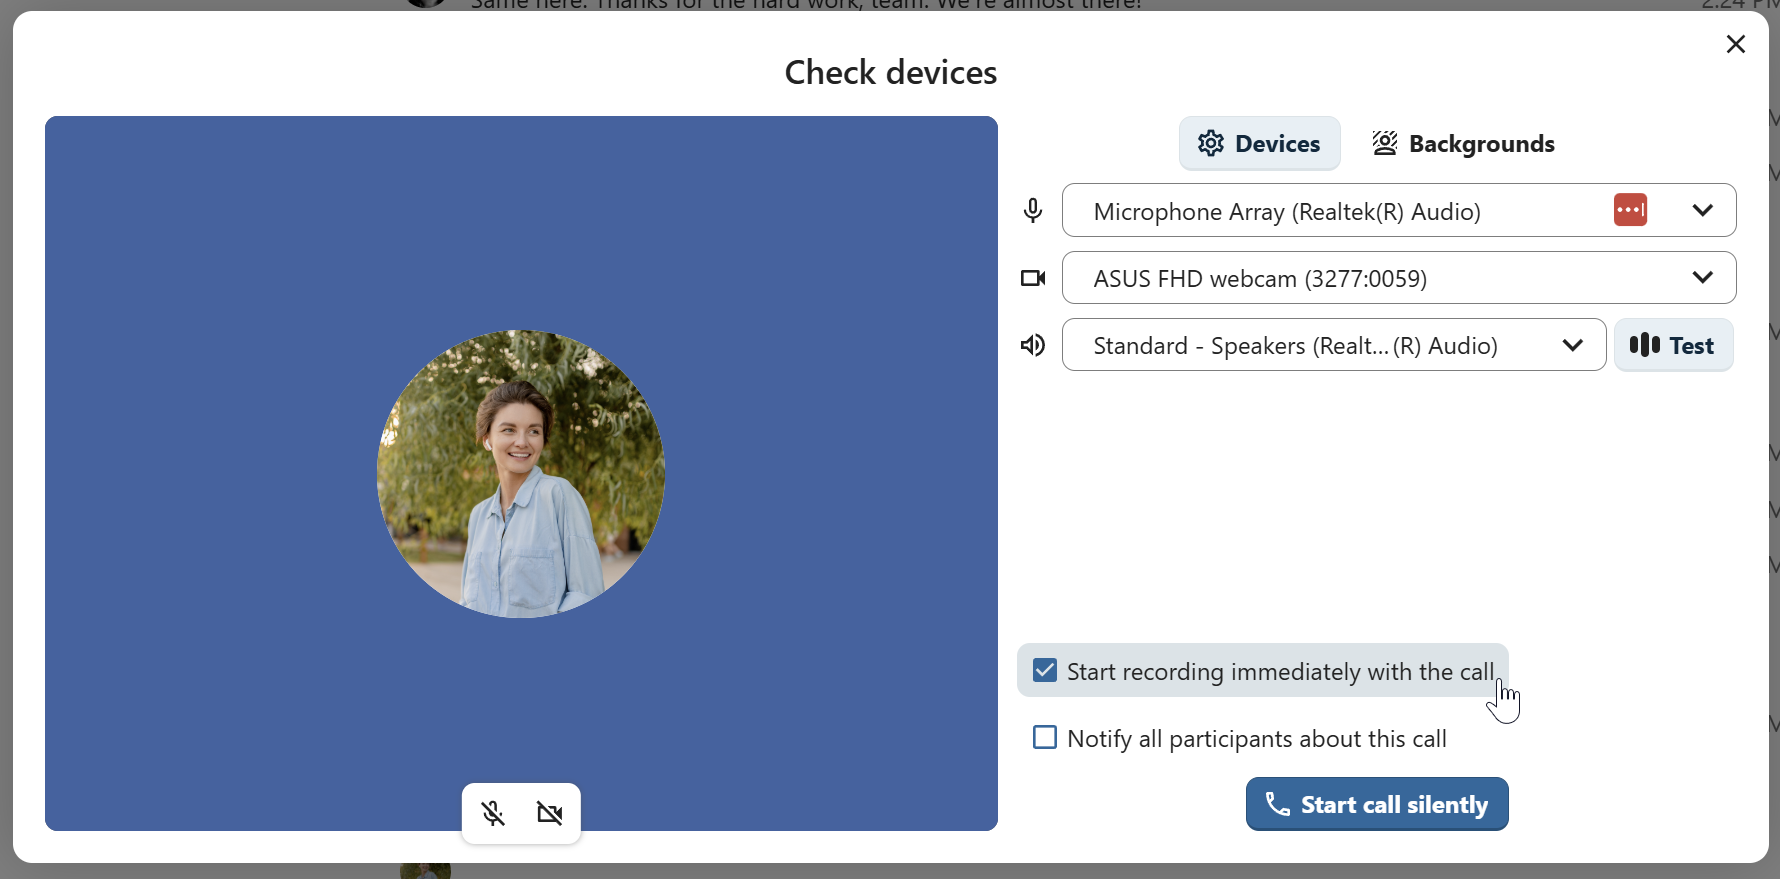Click the camera icon beside the webcam selector

1033,278
